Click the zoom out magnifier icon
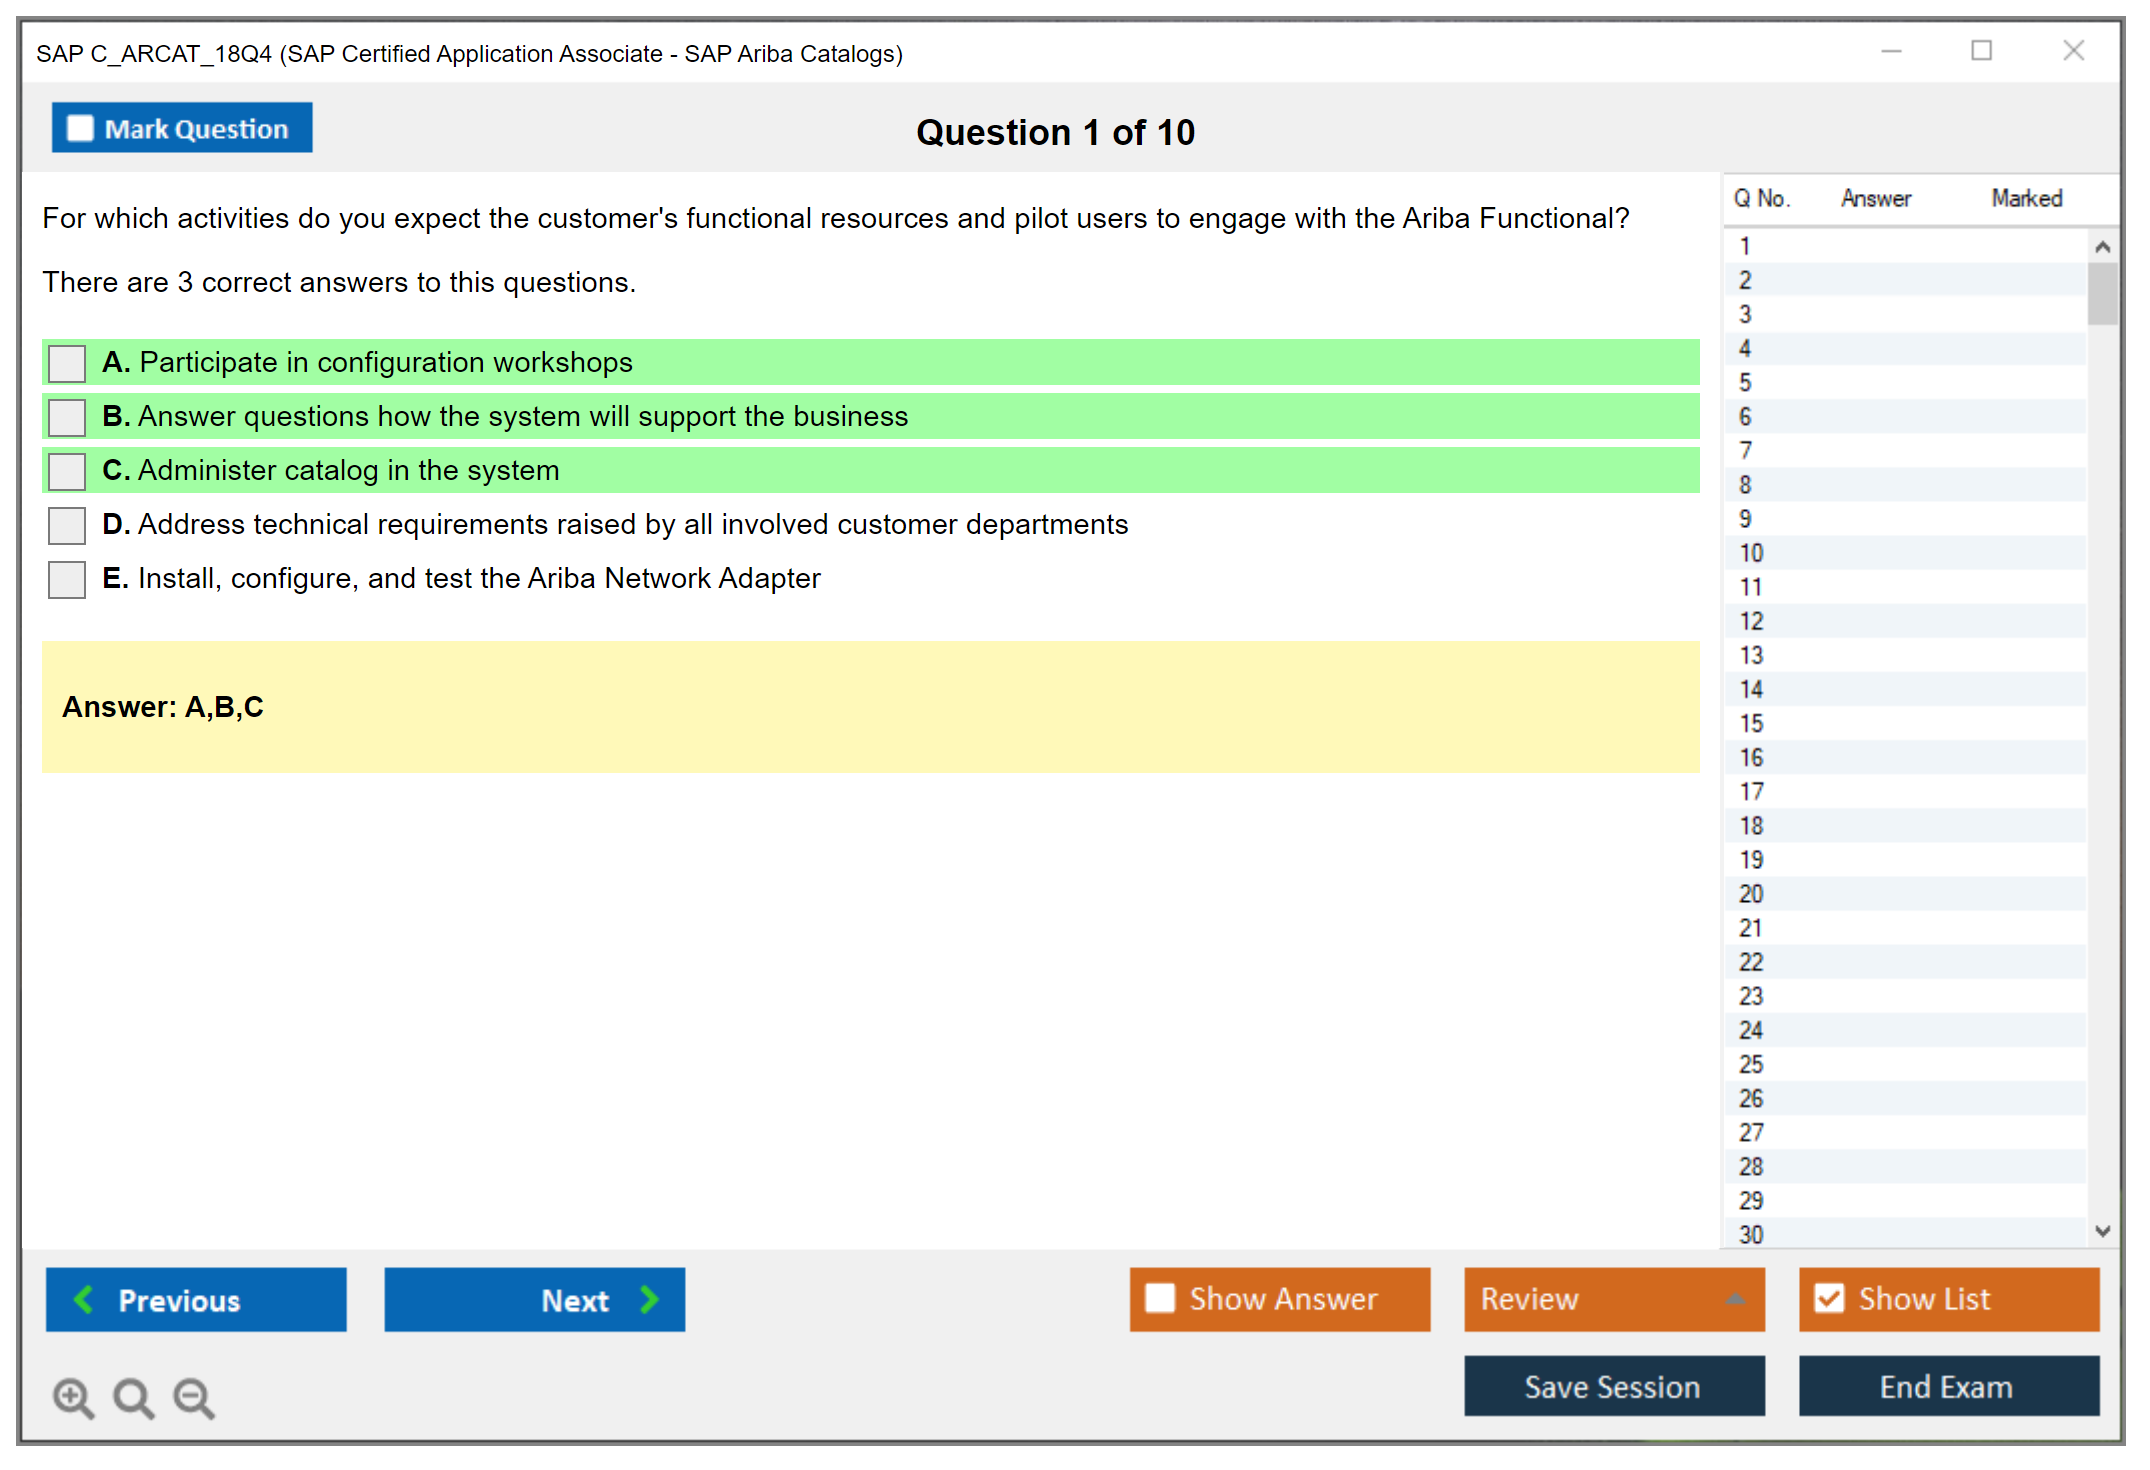The height and width of the screenshot is (1470, 2150). point(194,1397)
